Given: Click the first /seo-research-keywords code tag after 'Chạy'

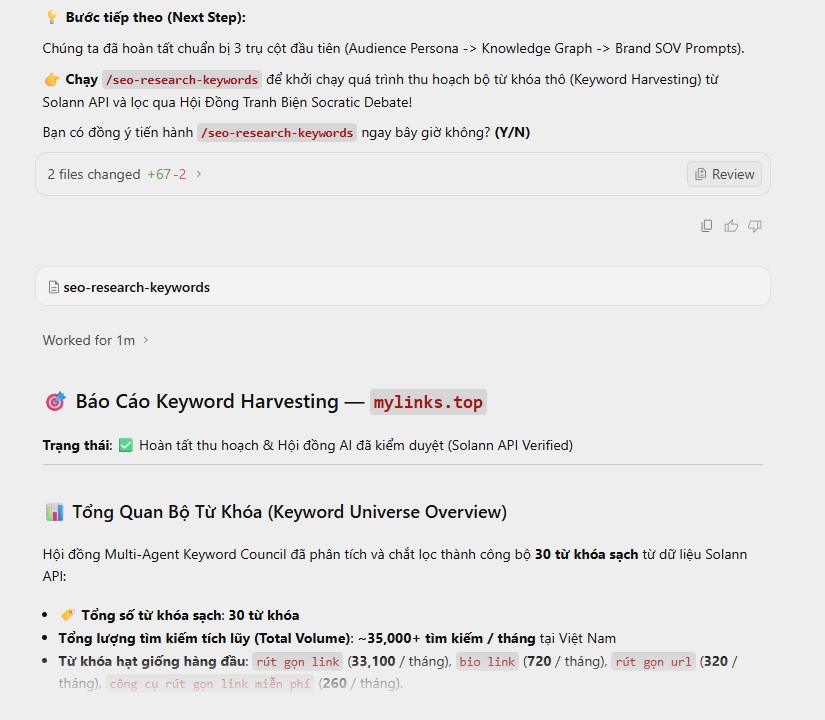Looking at the screenshot, I should coord(182,79).
